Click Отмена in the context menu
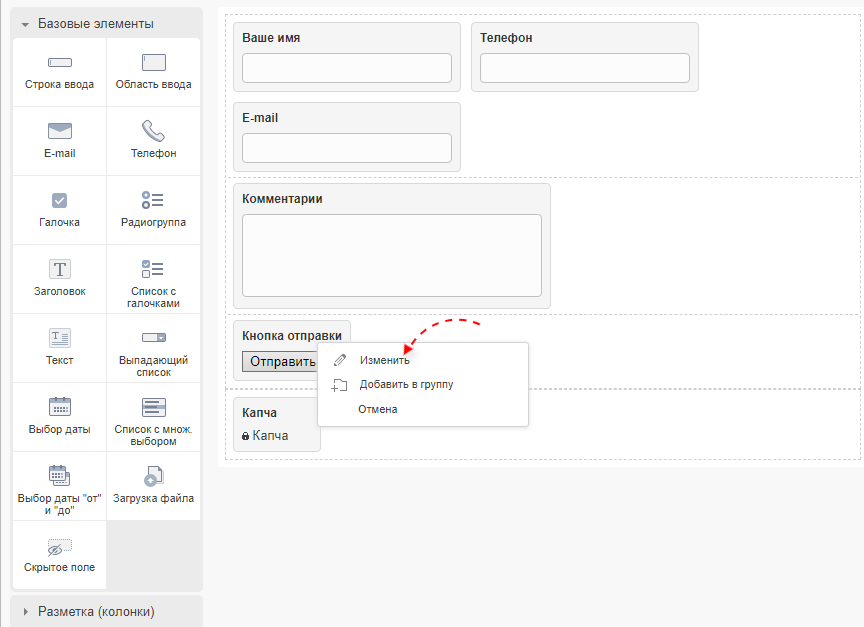864x627 pixels. coord(377,409)
